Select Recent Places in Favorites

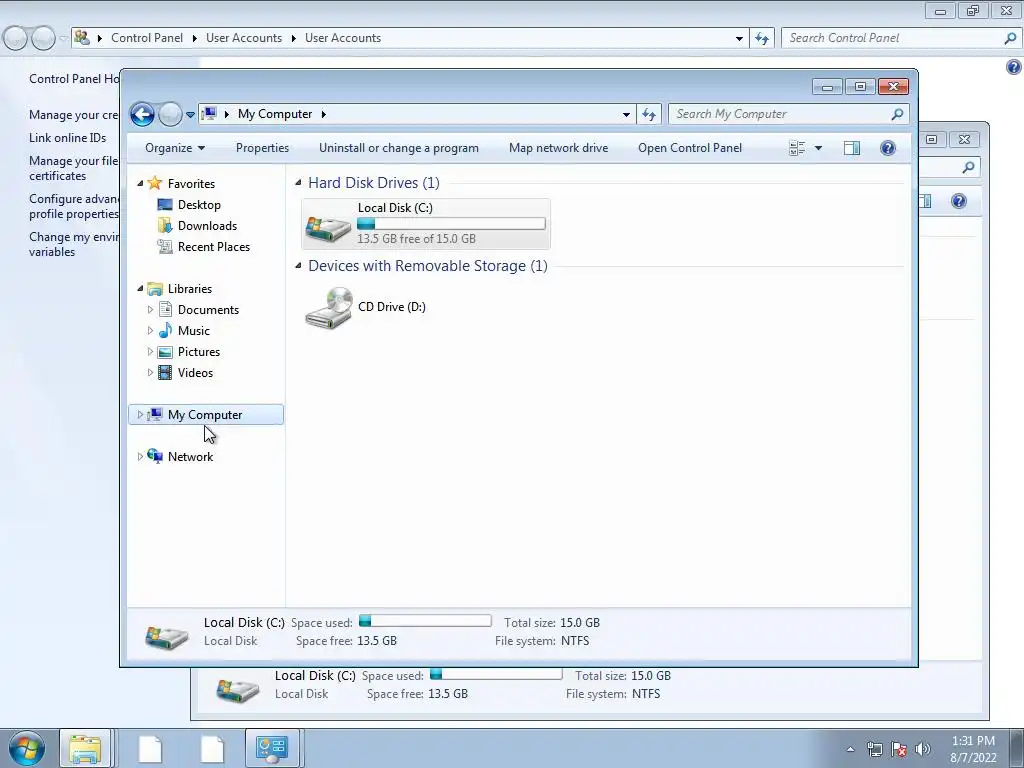pyautogui.click(x=214, y=246)
